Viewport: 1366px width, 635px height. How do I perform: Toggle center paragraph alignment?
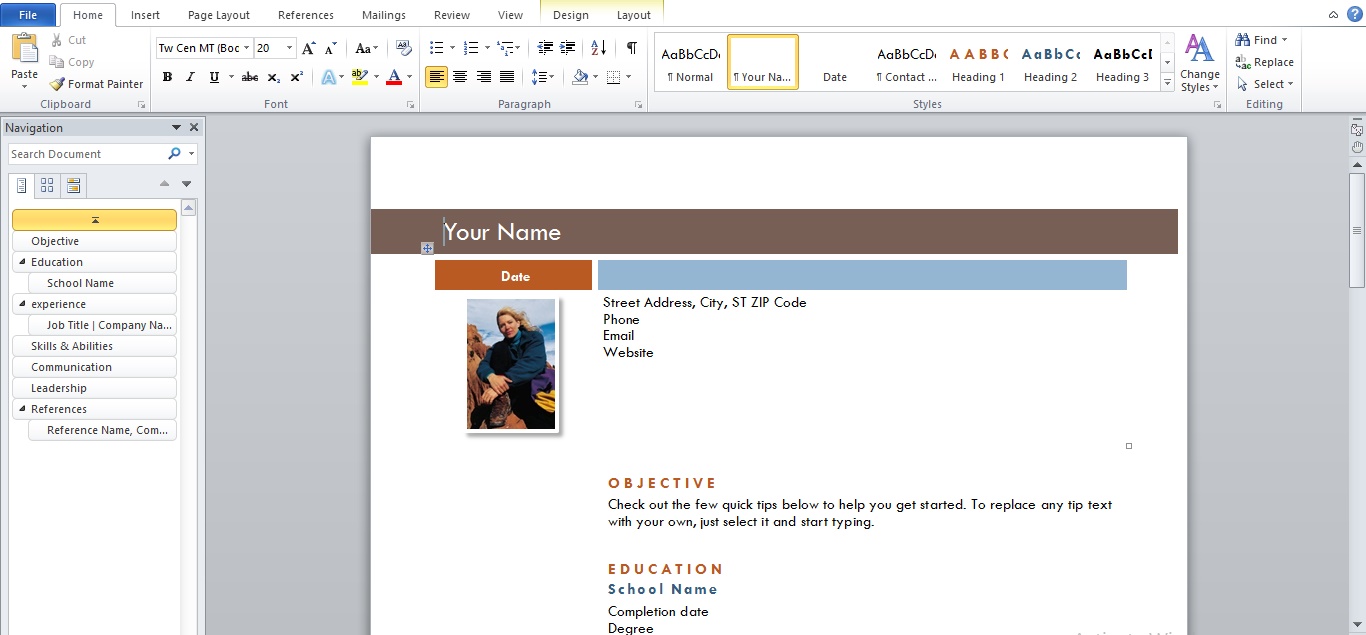(460, 77)
